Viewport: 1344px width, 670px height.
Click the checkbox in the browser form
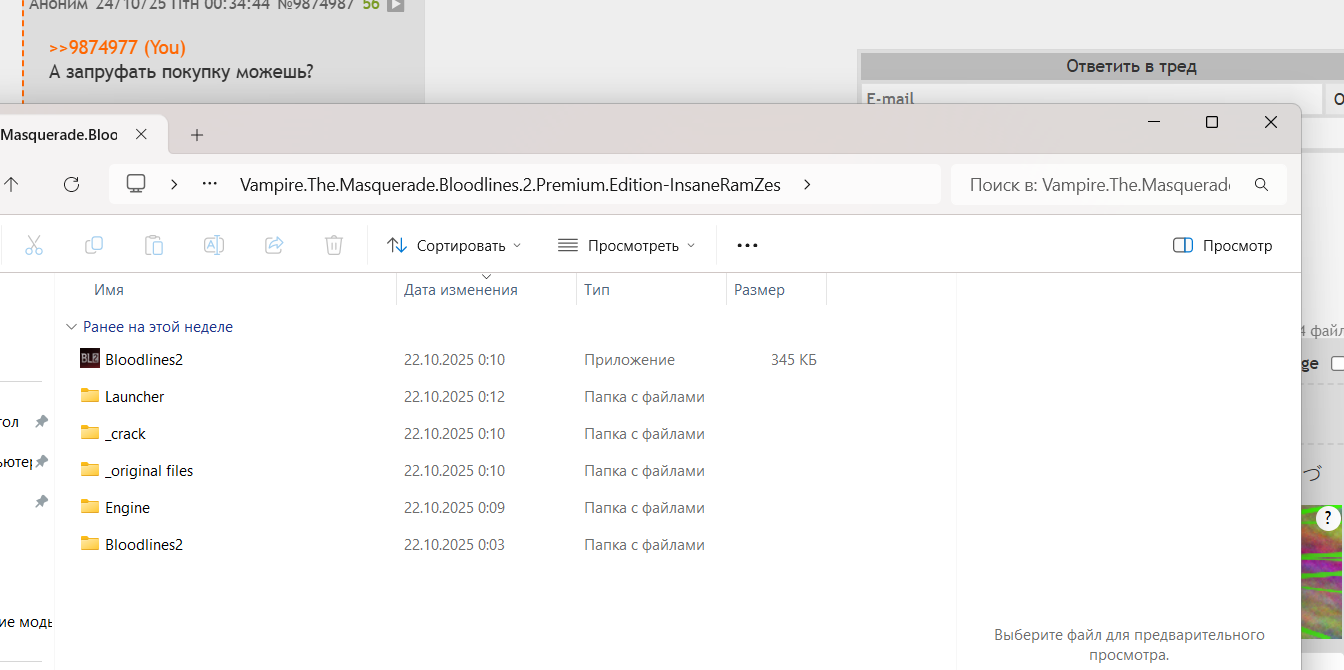tap(1338, 364)
